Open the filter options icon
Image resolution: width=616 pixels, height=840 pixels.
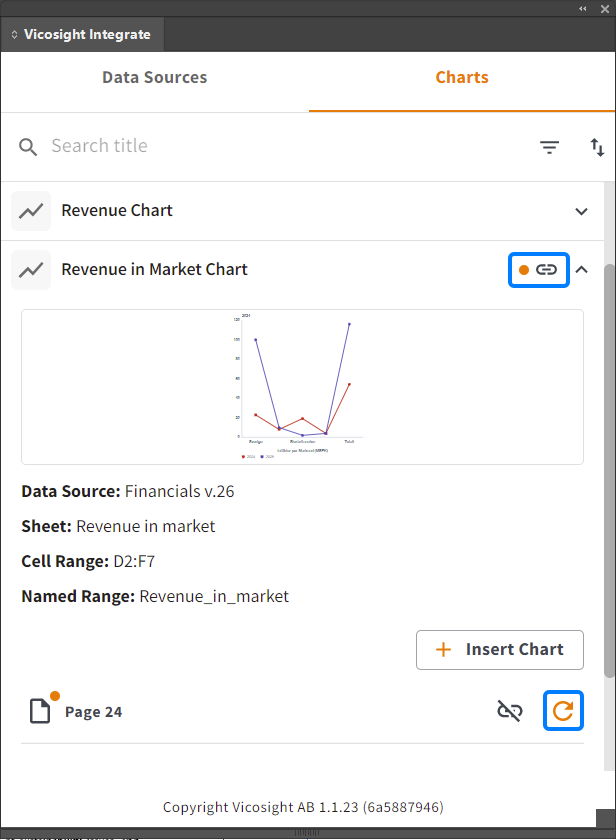pyautogui.click(x=549, y=147)
